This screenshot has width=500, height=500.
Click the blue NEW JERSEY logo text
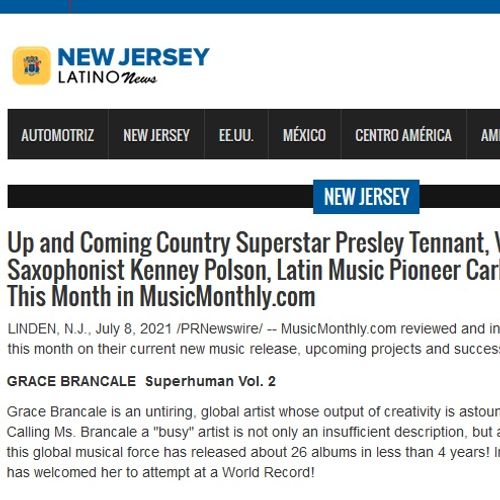pos(133,57)
